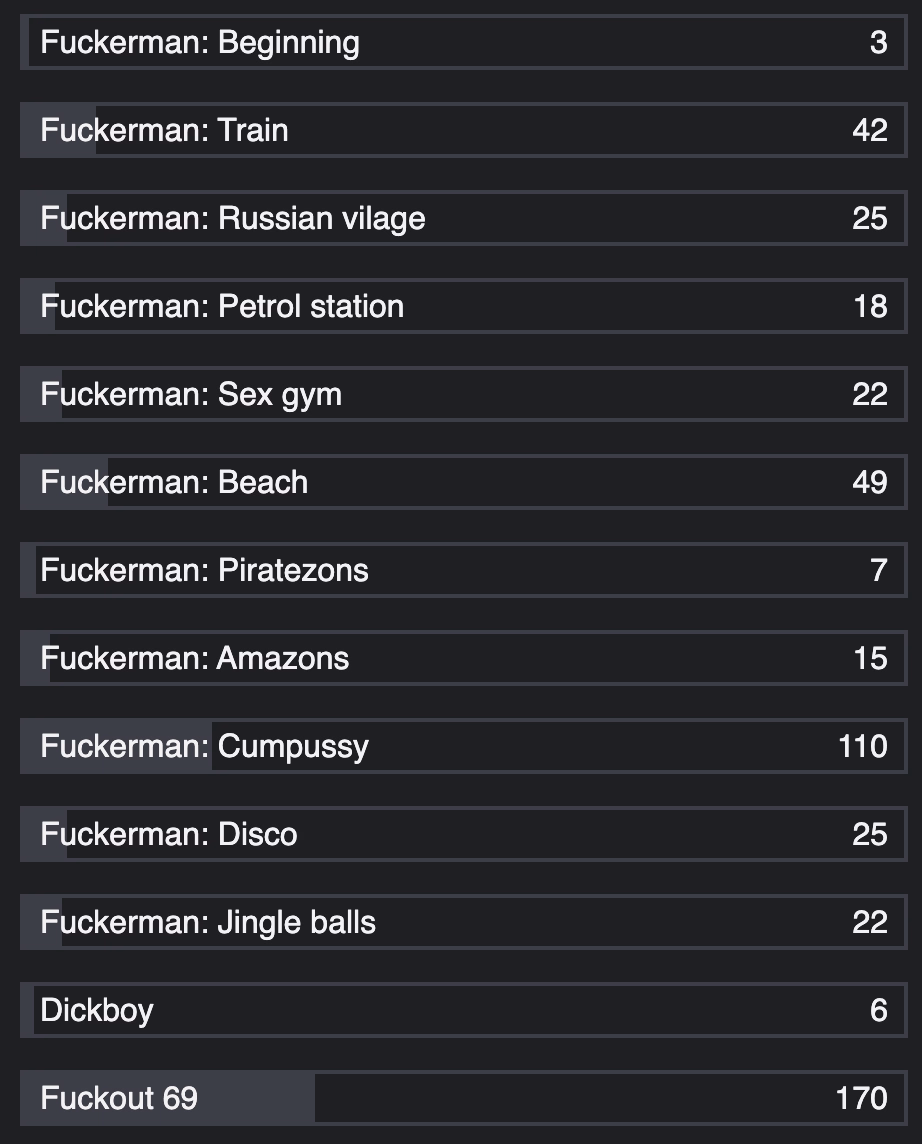
Task: Select the count 18 value
Action: (x=870, y=307)
